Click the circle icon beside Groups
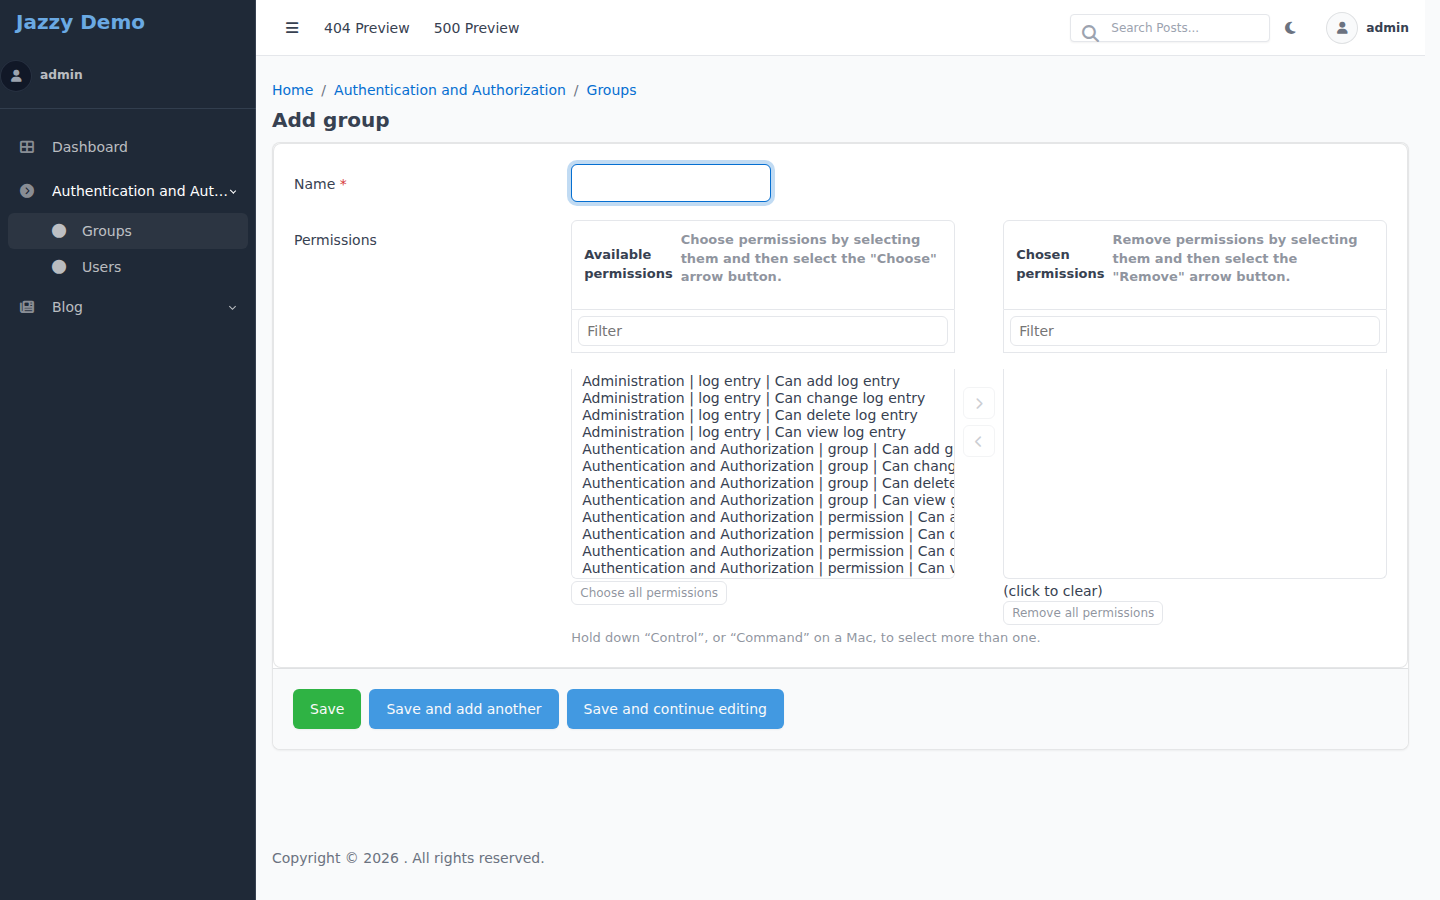This screenshot has width=1440, height=900. (59, 231)
